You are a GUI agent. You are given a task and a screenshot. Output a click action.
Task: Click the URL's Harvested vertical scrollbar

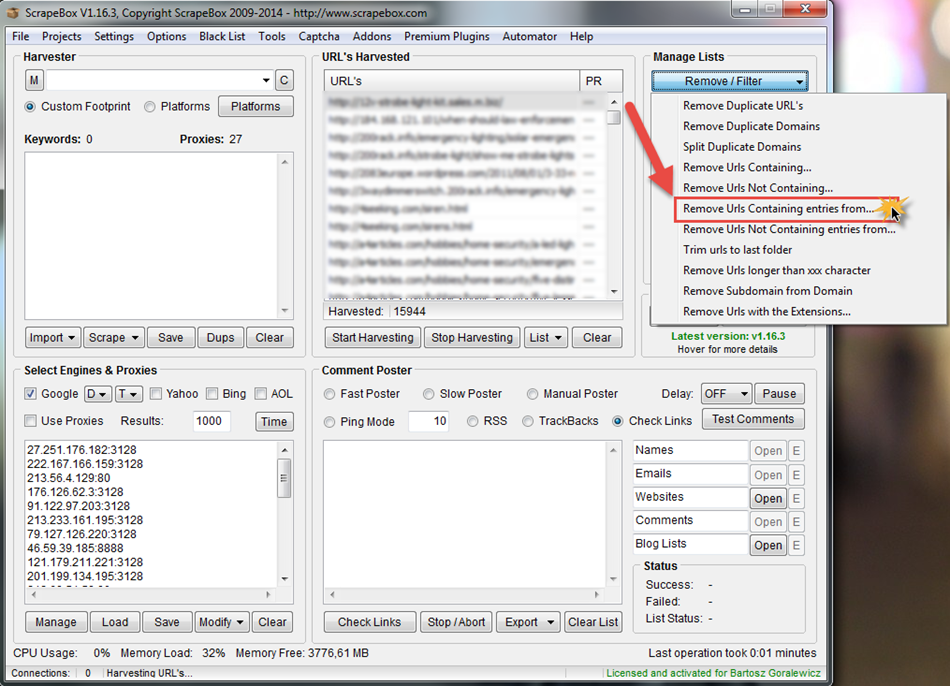[x=614, y=196]
